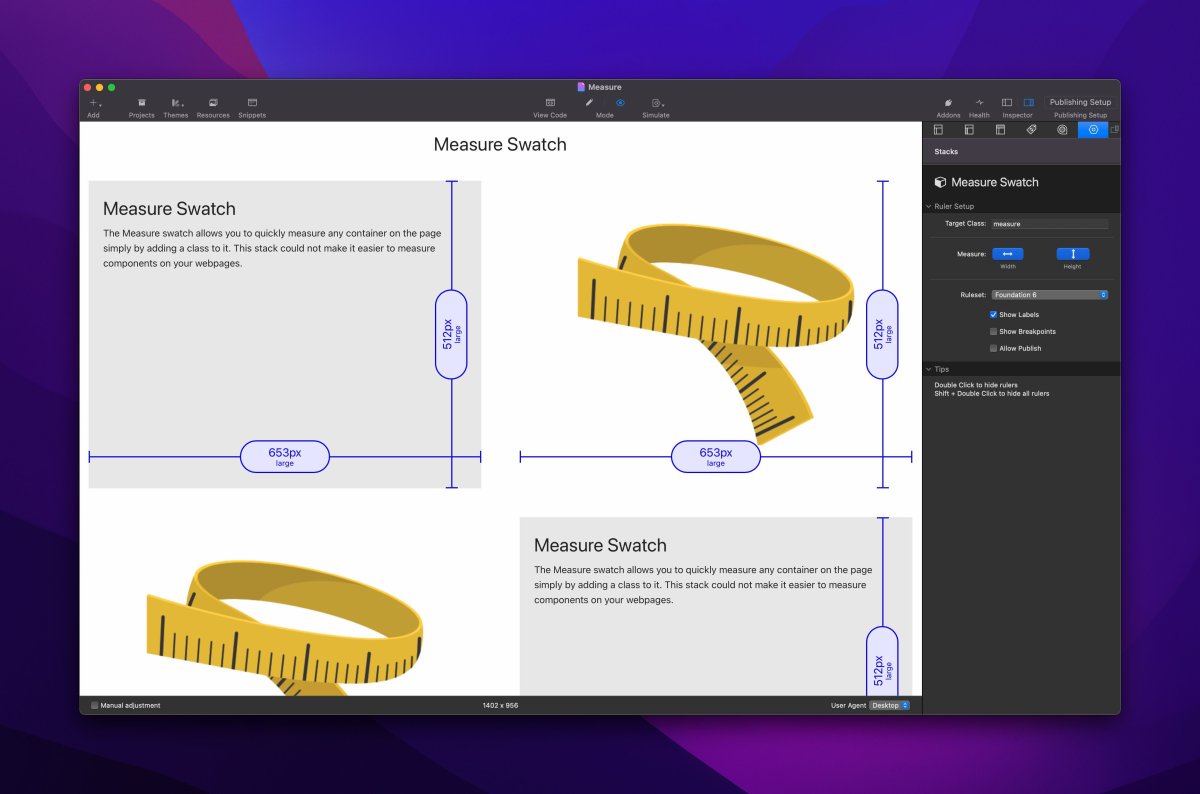Select the third inspector layout tab
Screen dimensions: 1200x794
tap(1000, 129)
